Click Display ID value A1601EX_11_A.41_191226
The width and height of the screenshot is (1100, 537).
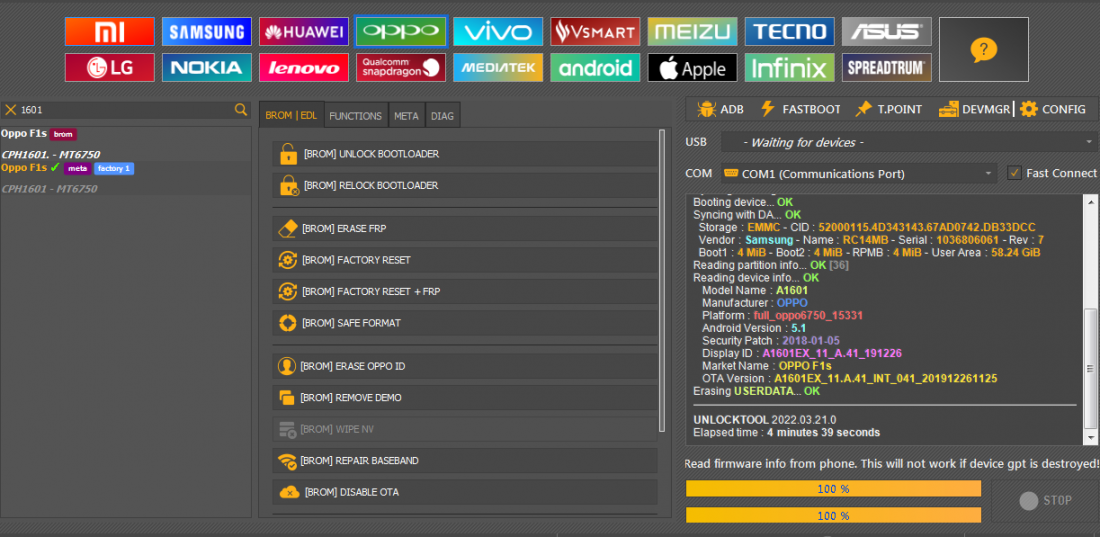[832, 353]
